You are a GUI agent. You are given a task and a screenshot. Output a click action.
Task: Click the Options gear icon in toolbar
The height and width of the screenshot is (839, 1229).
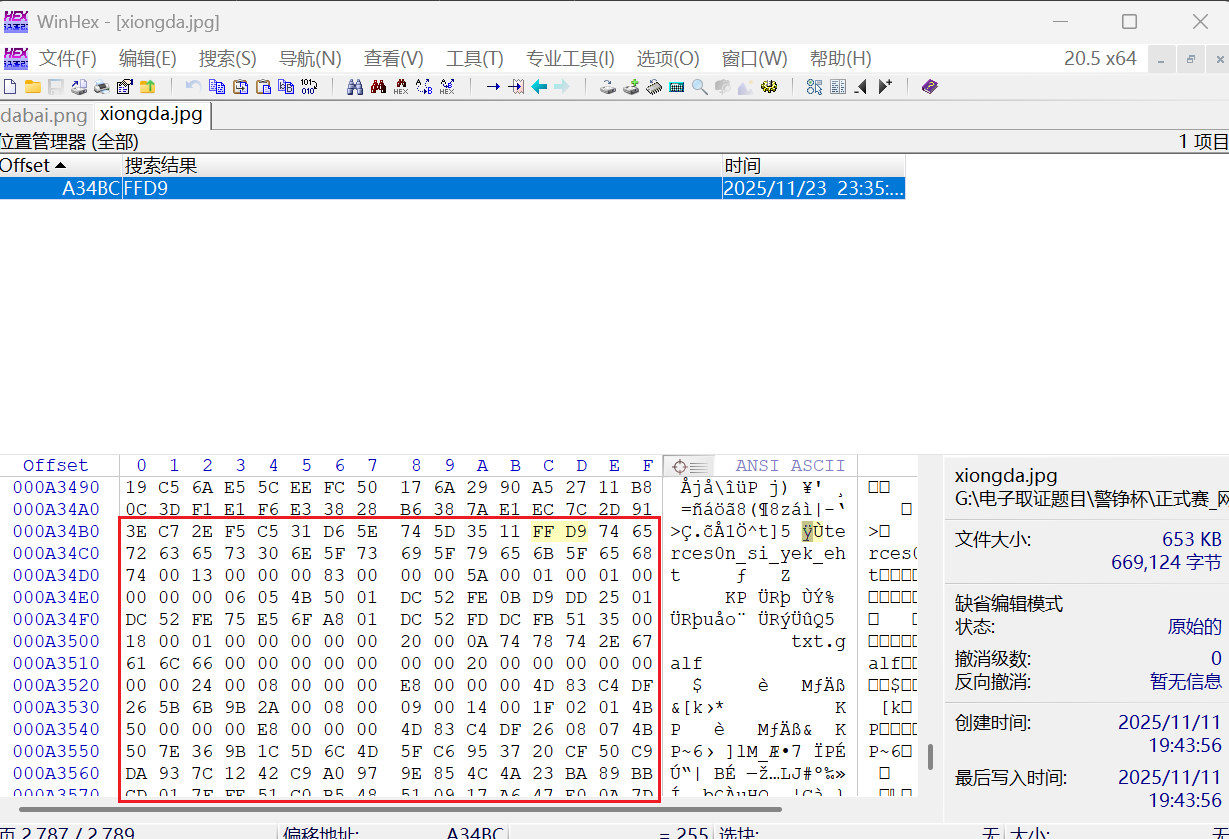pyautogui.click(x=769, y=87)
